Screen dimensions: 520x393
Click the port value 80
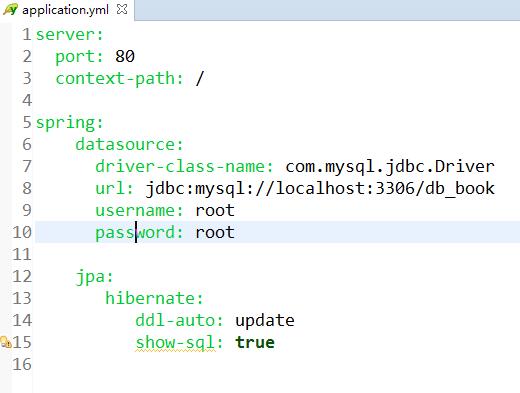click(x=125, y=56)
